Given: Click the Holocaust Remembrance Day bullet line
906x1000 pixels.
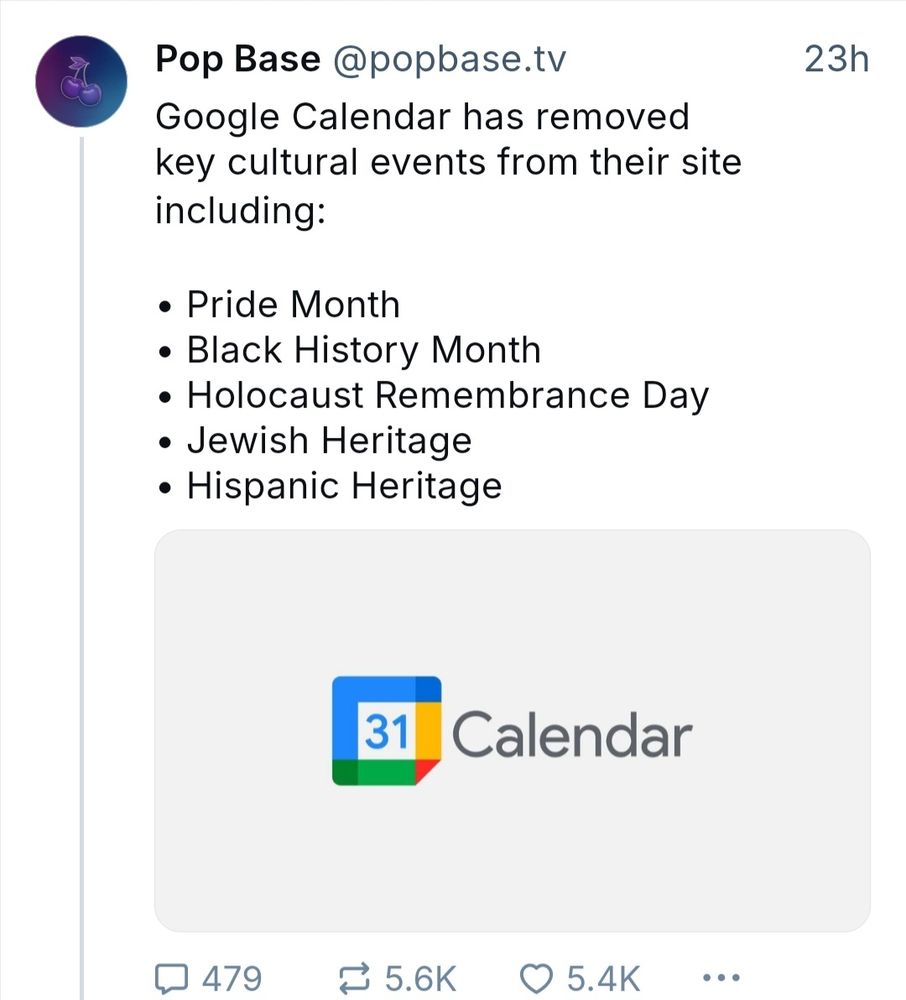Looking at the screenshot, I should (448, 396).
